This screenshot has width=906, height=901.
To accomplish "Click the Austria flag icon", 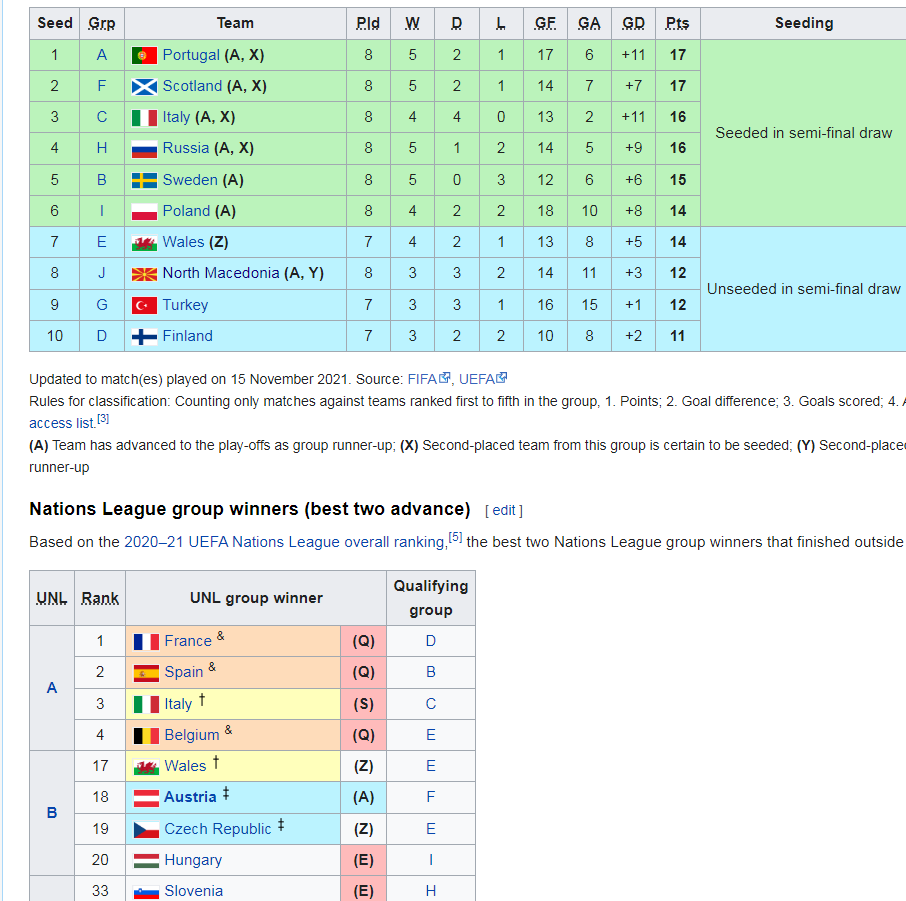I will [x=146, y=798].
